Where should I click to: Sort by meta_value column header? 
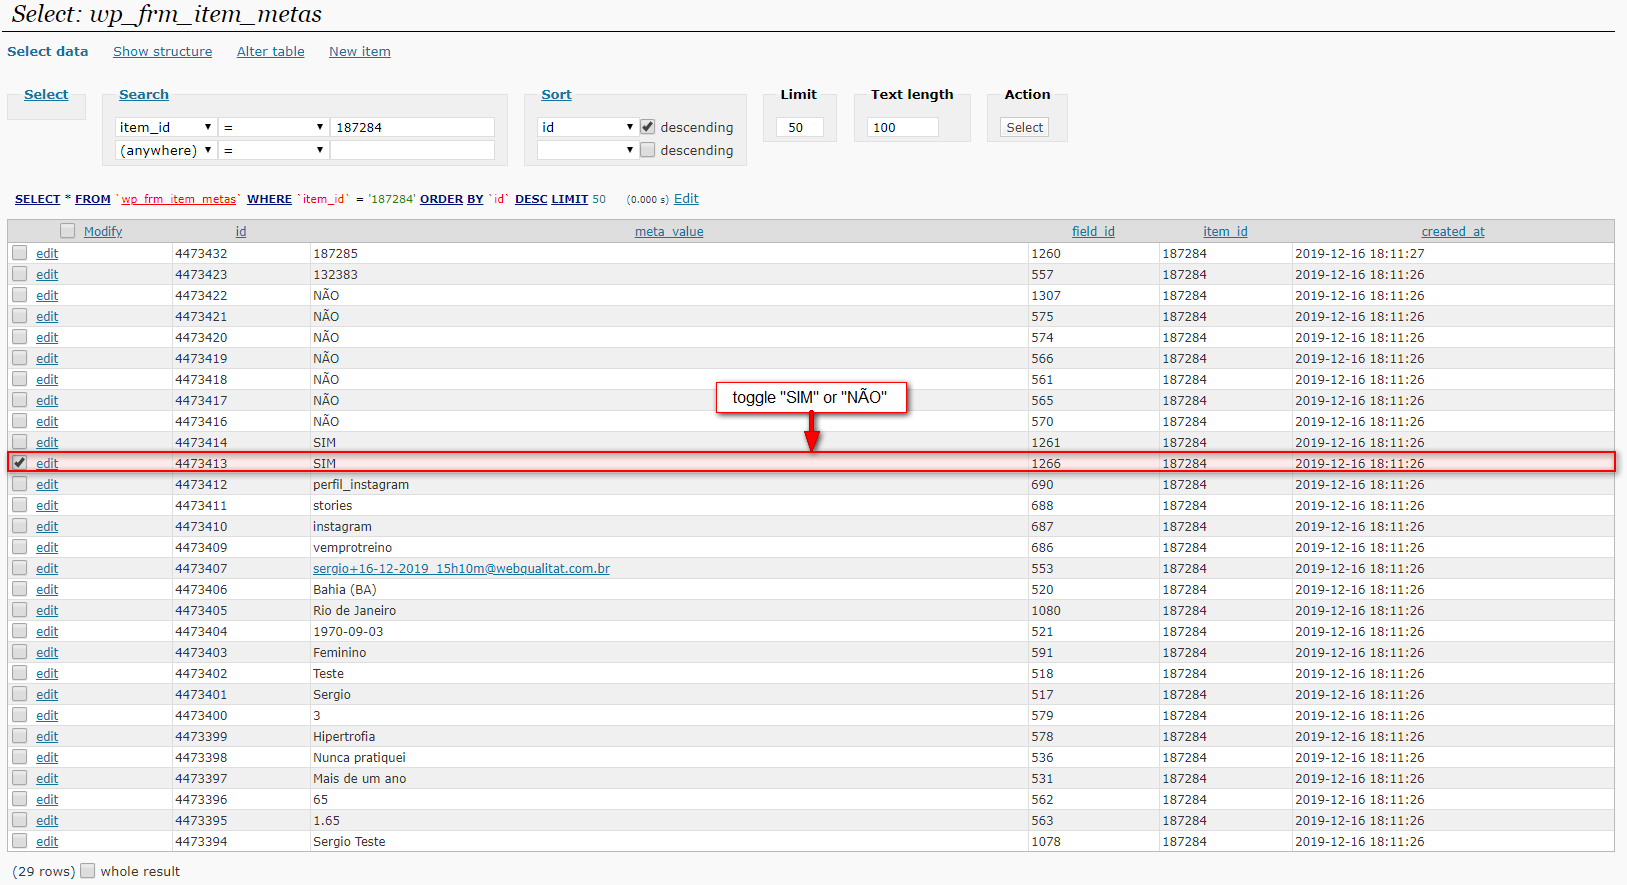pos(669,232)
